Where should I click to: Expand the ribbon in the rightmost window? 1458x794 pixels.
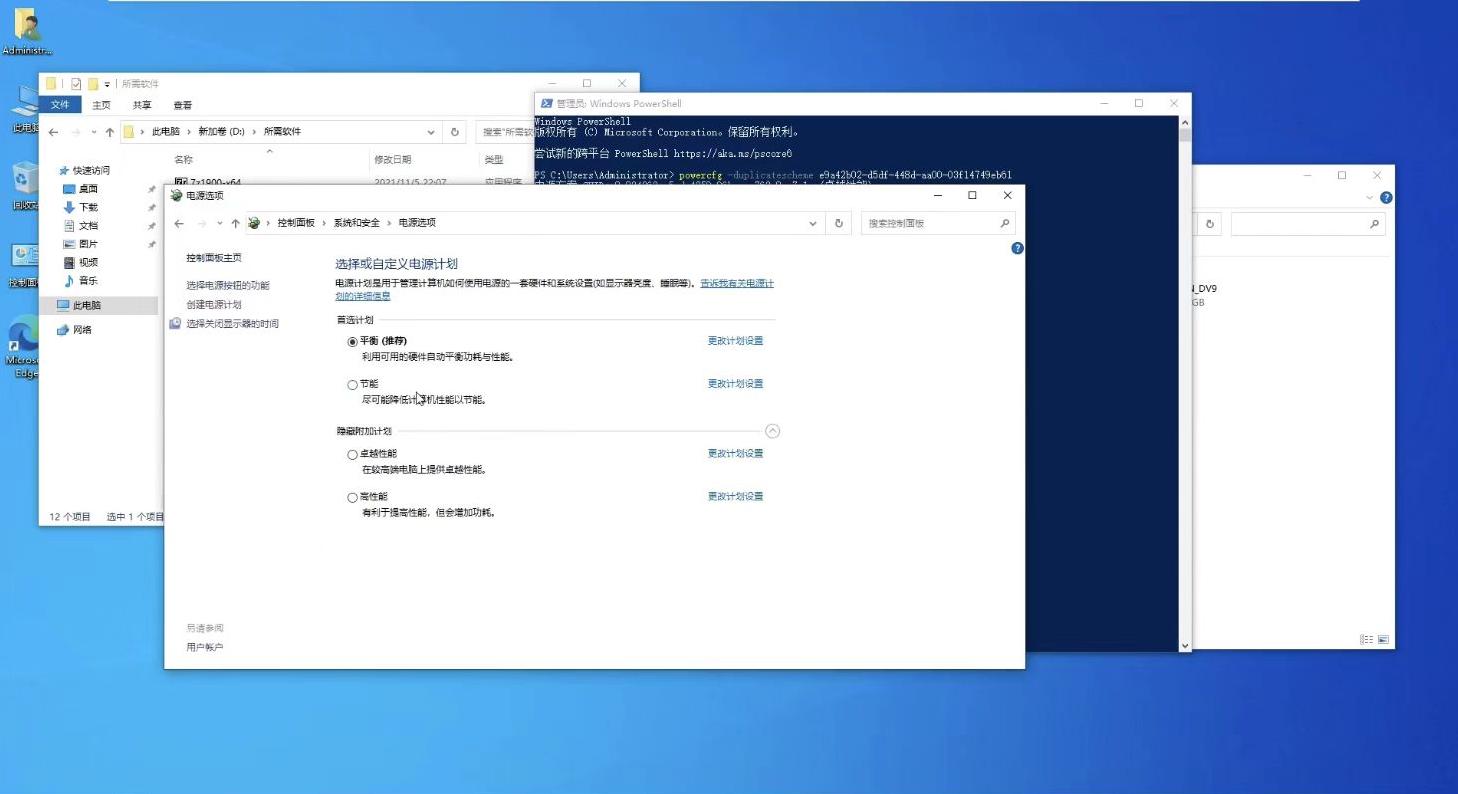pyautogui.click(x=1369, y=198)
